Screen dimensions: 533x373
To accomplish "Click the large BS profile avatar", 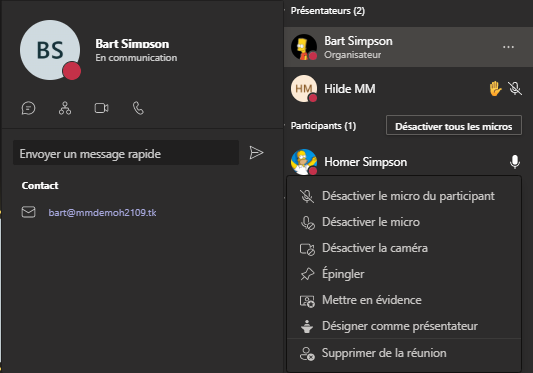I will [50, 50].
